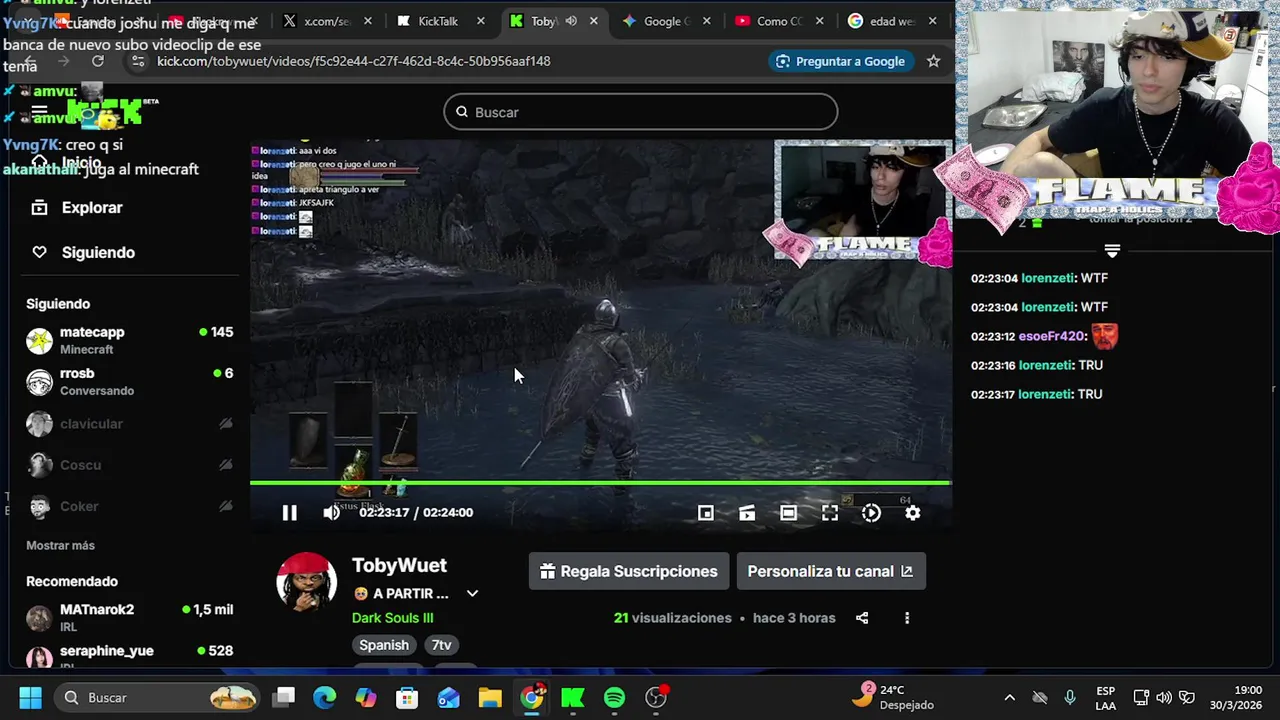Collapse the chat replay panel arrow
This screenshot has height=720, width=1280.
(1112, 250)
